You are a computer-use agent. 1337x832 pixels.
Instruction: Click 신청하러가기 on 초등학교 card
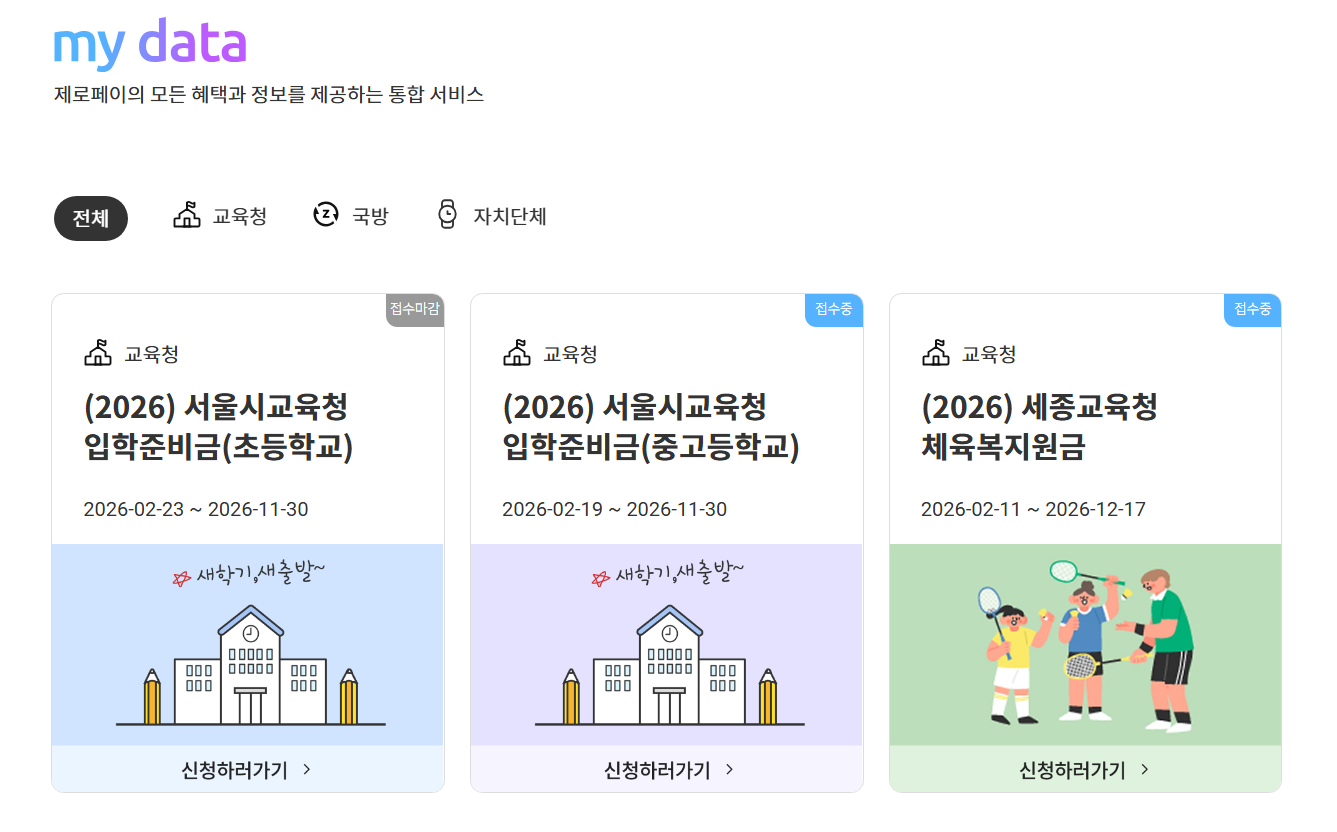[248, 770]
